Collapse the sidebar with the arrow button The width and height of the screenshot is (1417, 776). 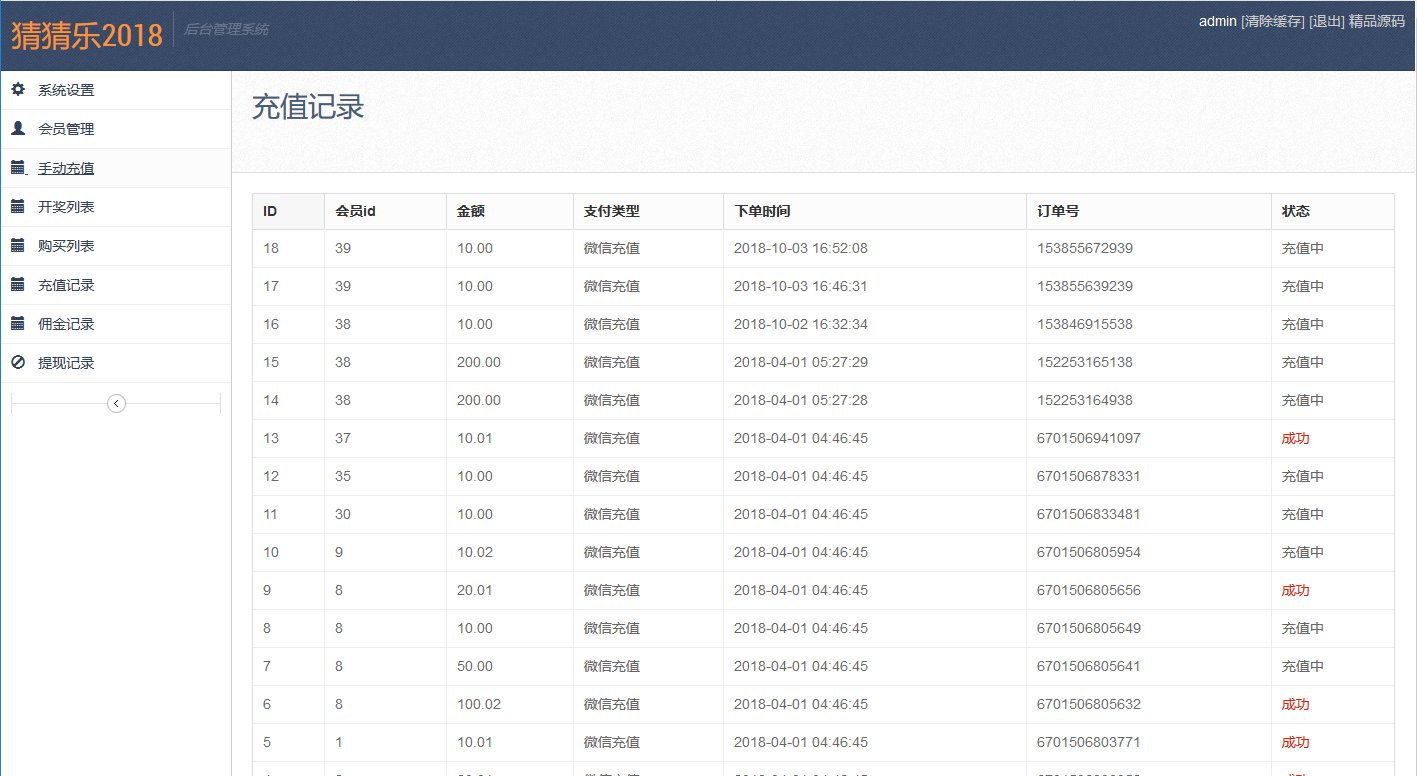click(116, 404)
